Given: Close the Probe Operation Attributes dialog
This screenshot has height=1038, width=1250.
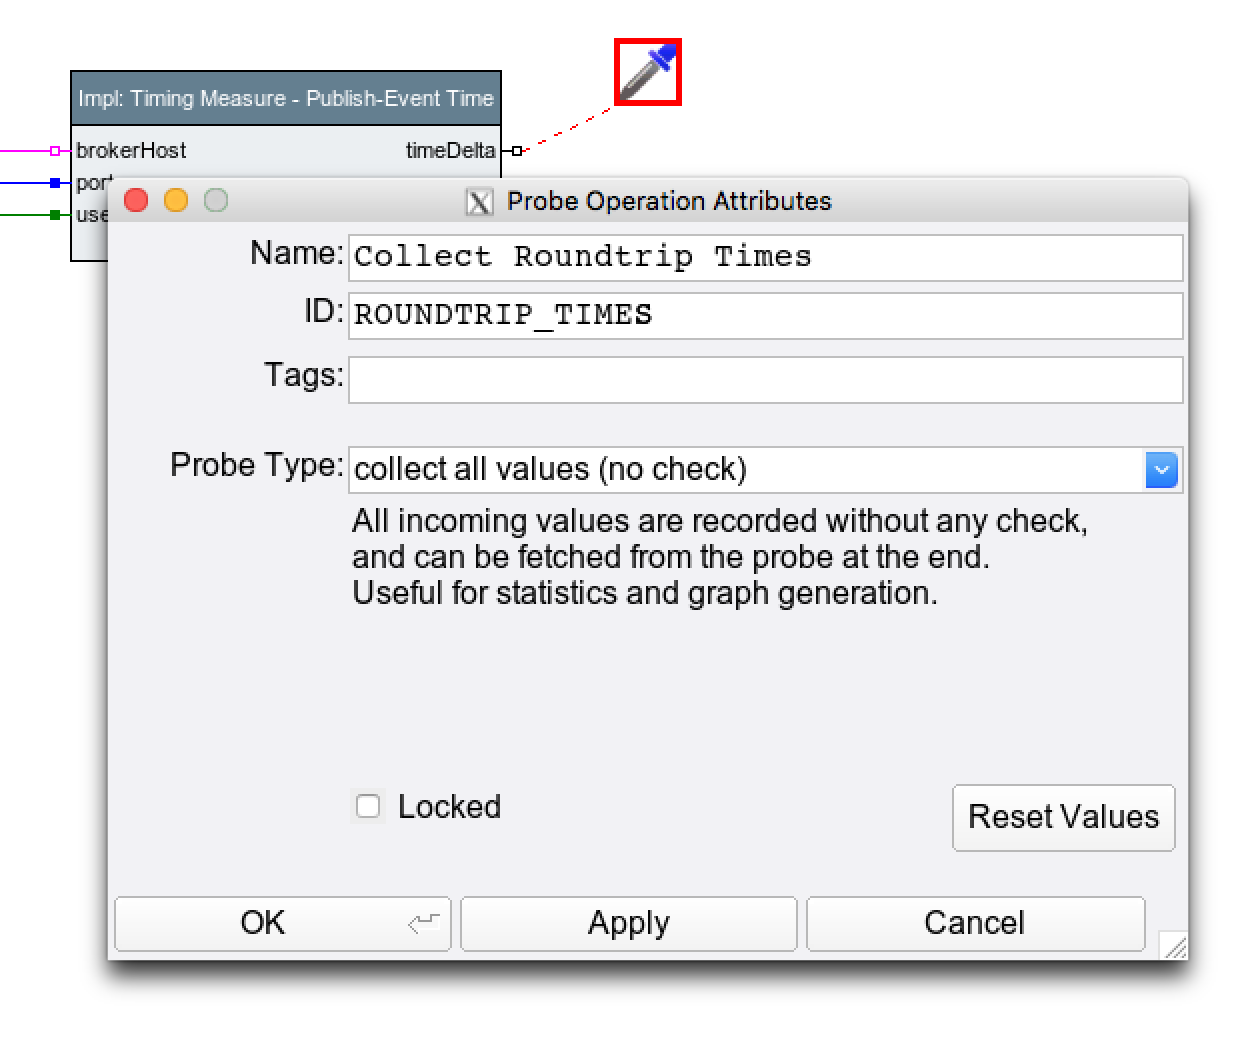Looking at the screenshot, I should (136, 201).
